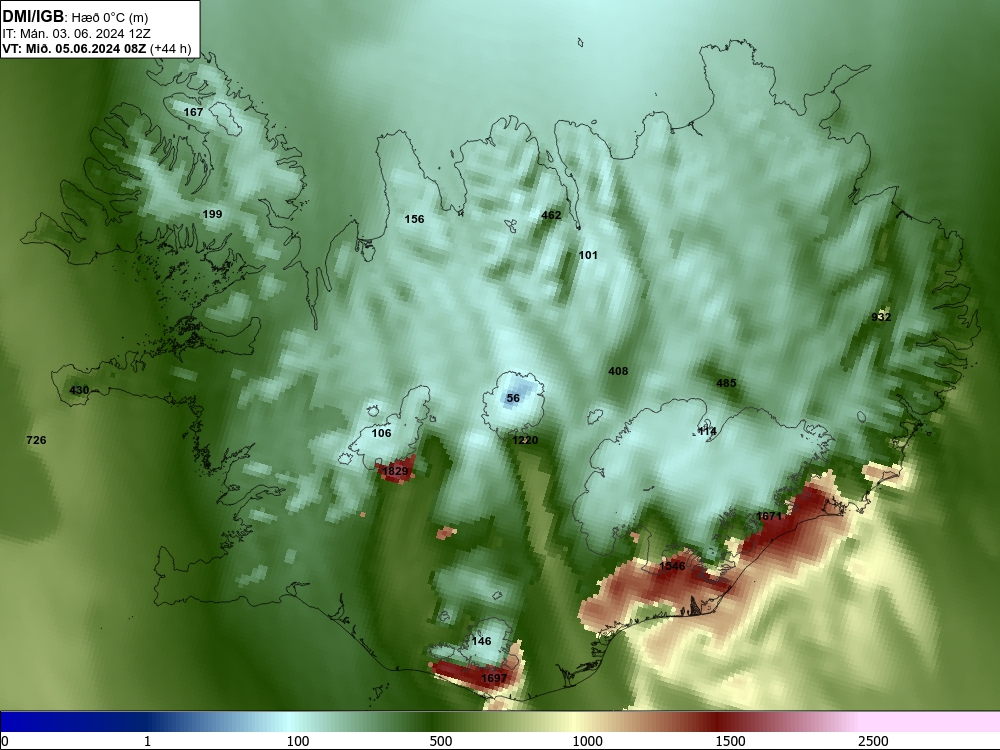Click the color scale label 1000
Screen dimensions: 1000x750
(x=587, y=741)
